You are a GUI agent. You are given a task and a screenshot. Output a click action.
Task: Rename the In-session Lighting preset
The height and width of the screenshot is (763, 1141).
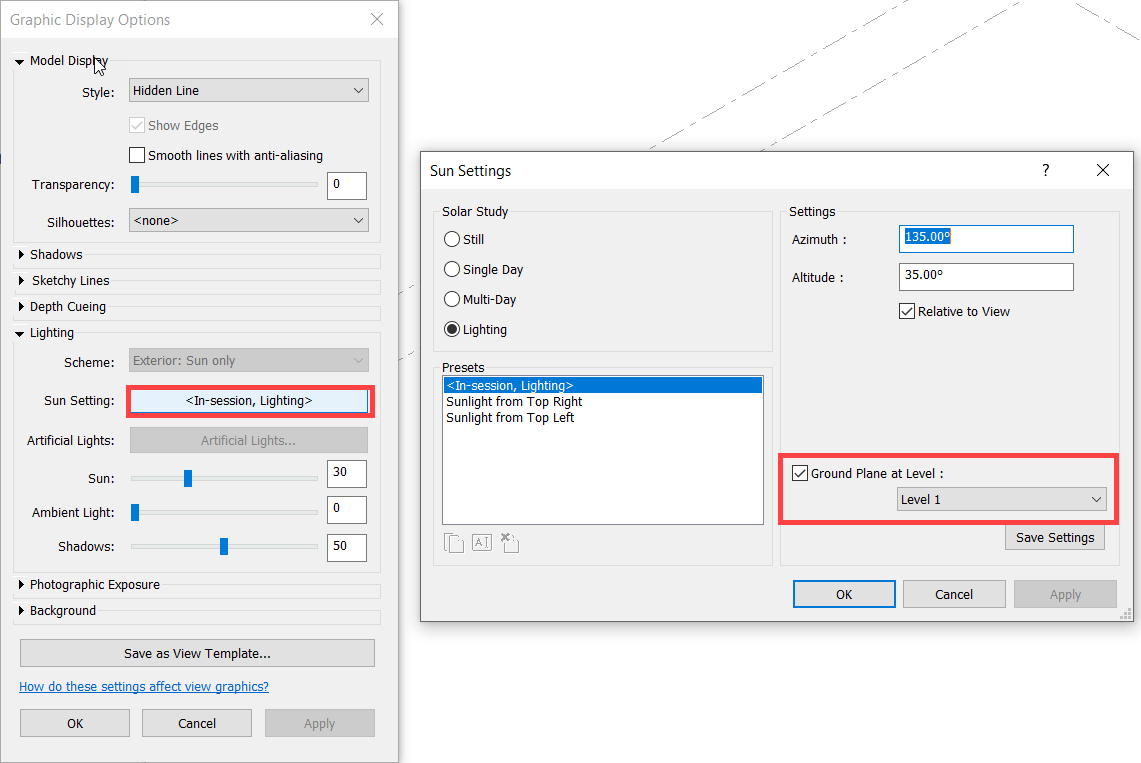pos(481,542)
